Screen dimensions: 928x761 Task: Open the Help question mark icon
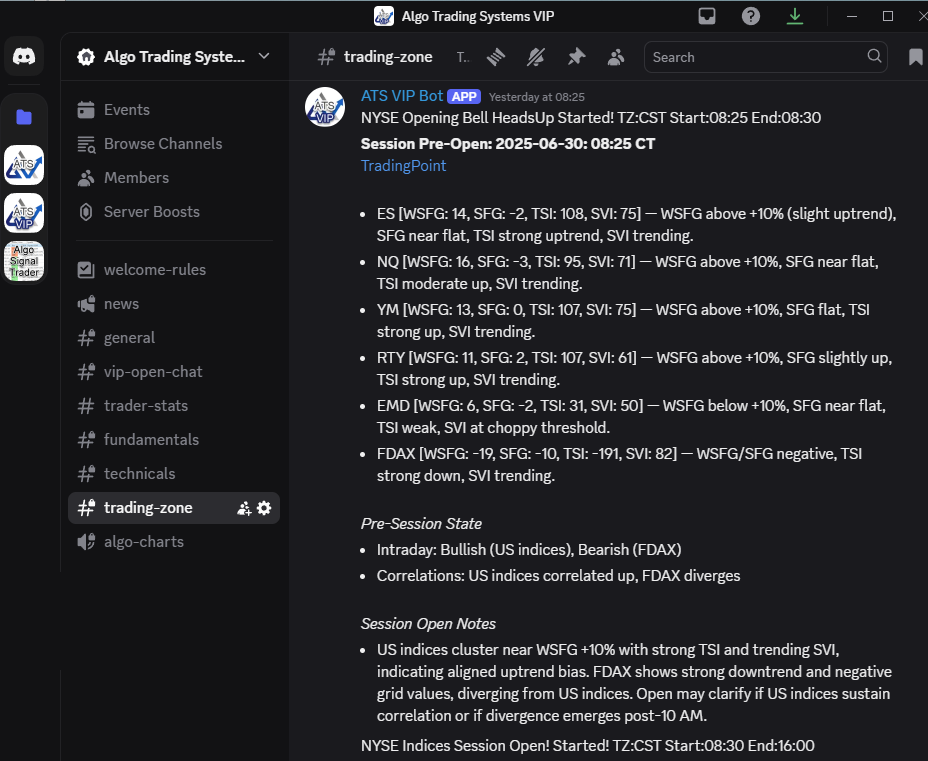751,16
